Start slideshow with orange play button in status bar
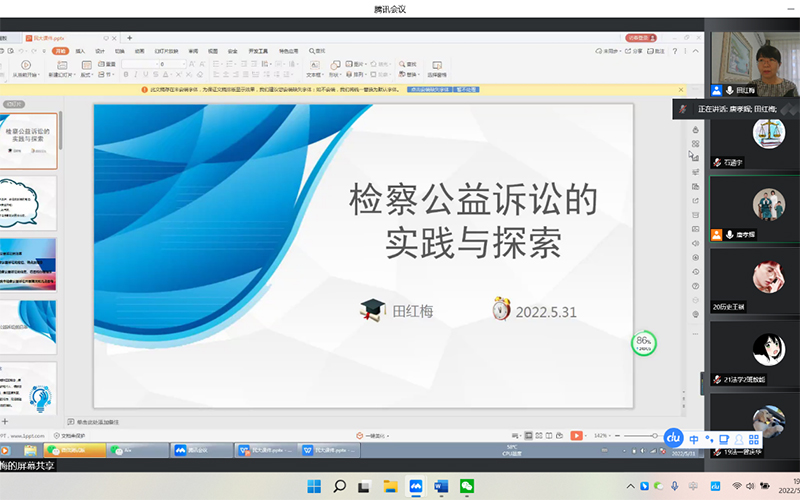The height and width of the screenshot is (500, 800). click(x=576, y=435)
